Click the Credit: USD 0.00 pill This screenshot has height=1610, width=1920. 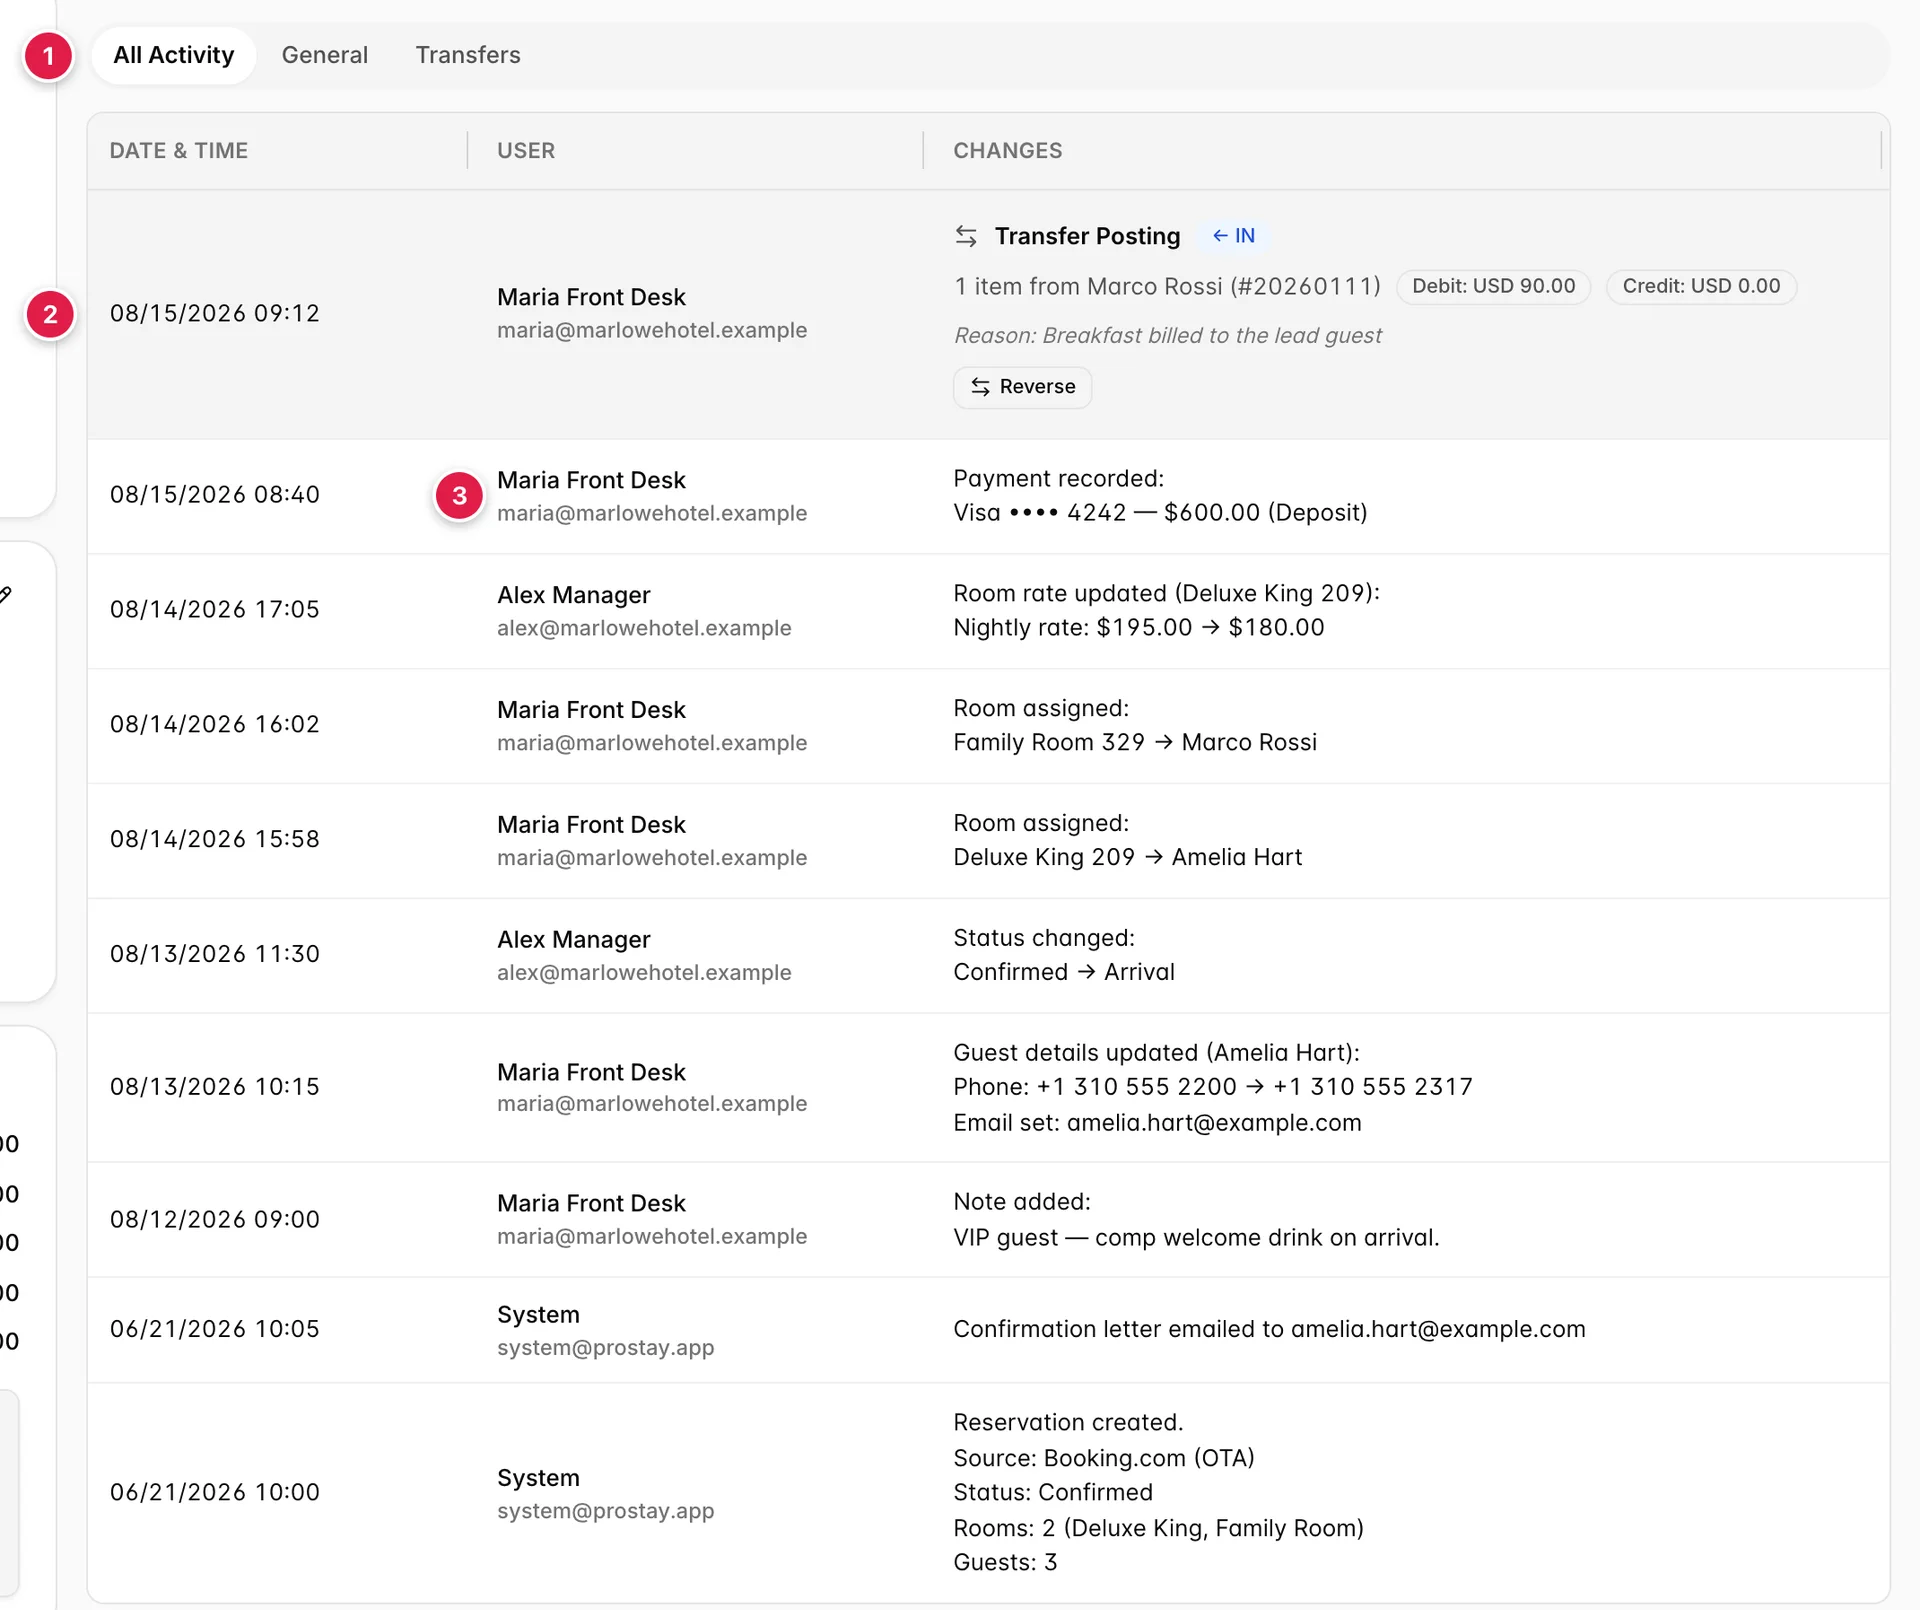[1701, 286]
